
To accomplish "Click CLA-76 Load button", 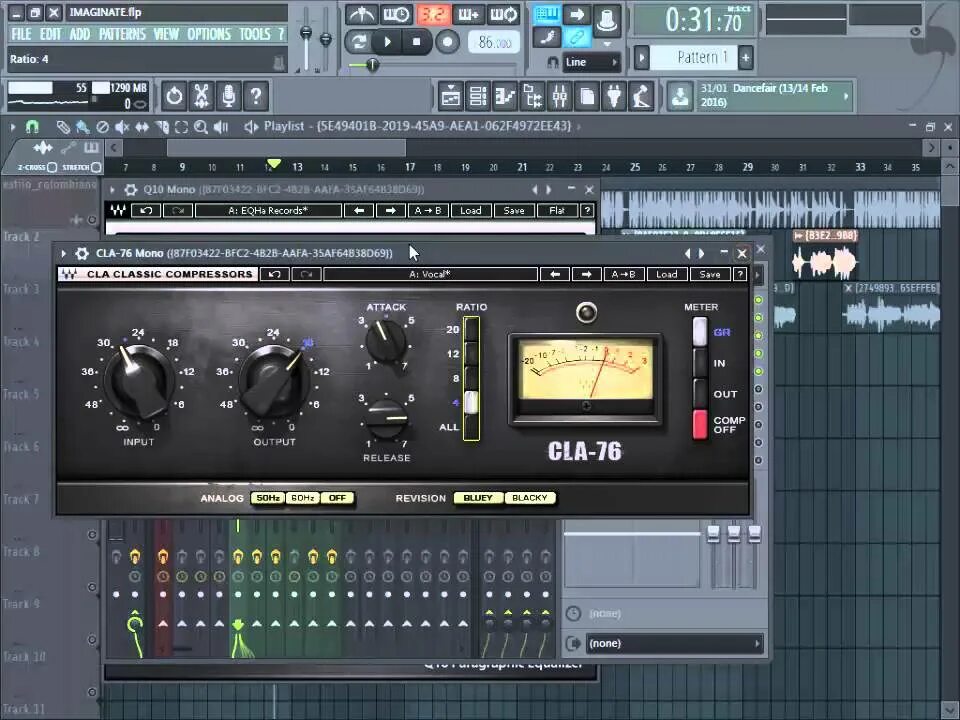I will (x=667, y=274).
